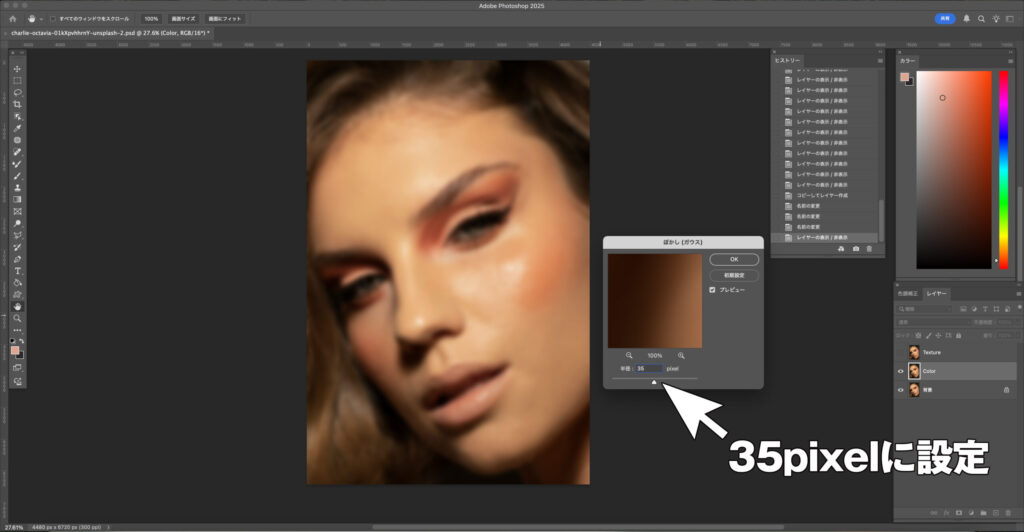Click the blue share button

tap(944, 19)
